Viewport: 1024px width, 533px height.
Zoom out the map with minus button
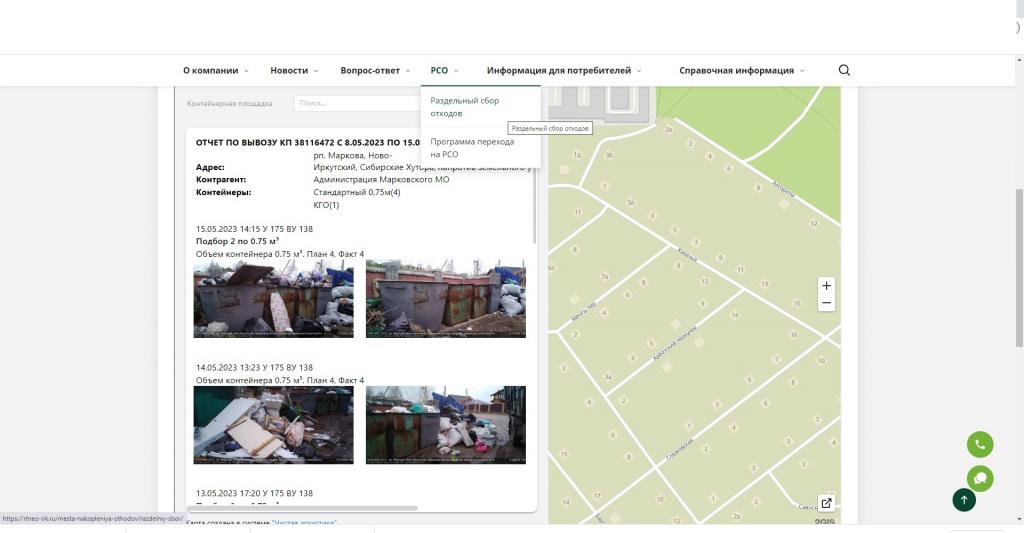tap(826, 303)
